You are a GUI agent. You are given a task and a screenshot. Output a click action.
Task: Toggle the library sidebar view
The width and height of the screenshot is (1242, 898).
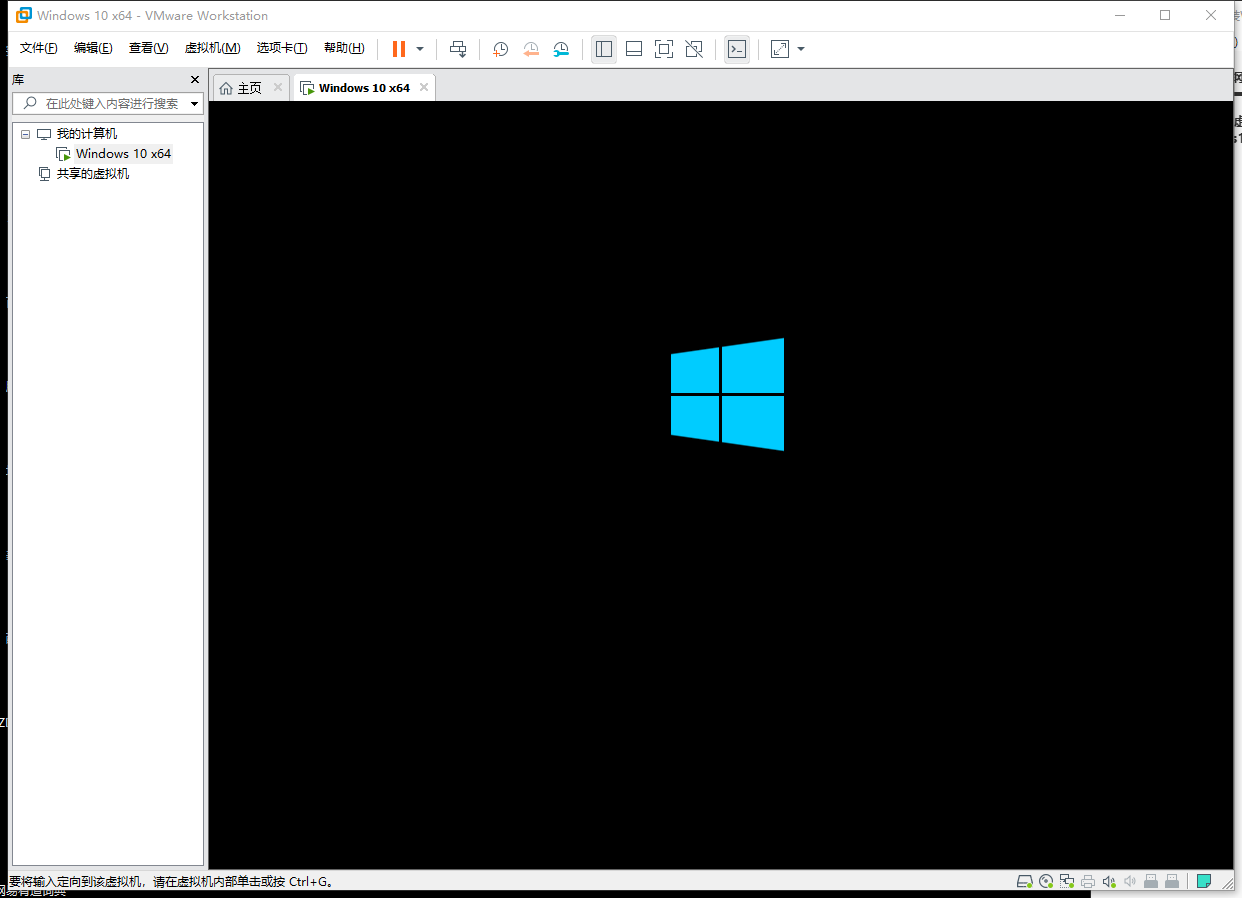(604, 49)
